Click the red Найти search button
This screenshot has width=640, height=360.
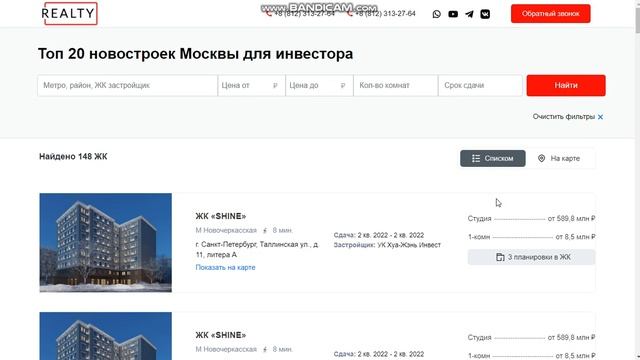coord(566,85)
